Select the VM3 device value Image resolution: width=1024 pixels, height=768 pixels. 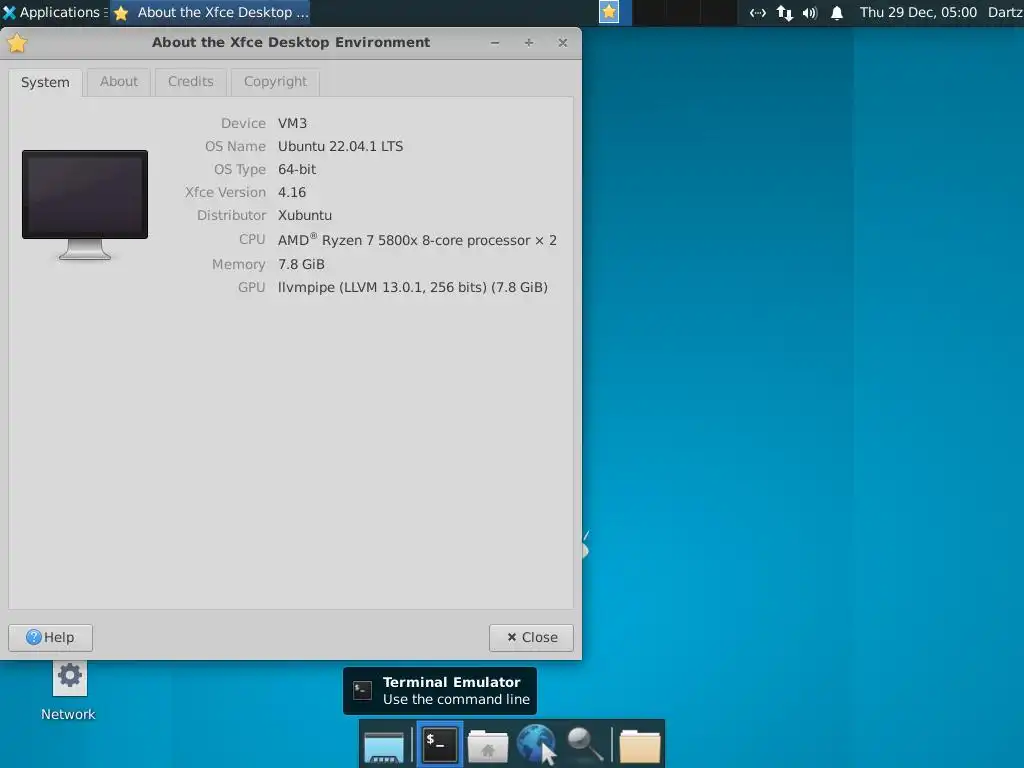(292, 123)
